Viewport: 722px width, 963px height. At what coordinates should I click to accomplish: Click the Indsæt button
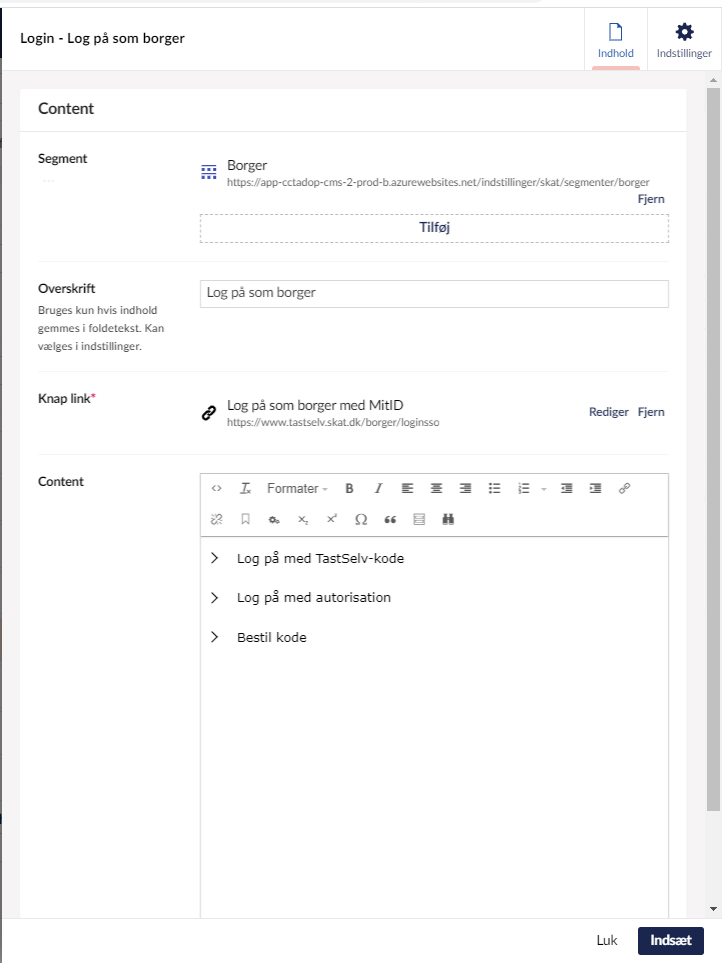[670, 941]
